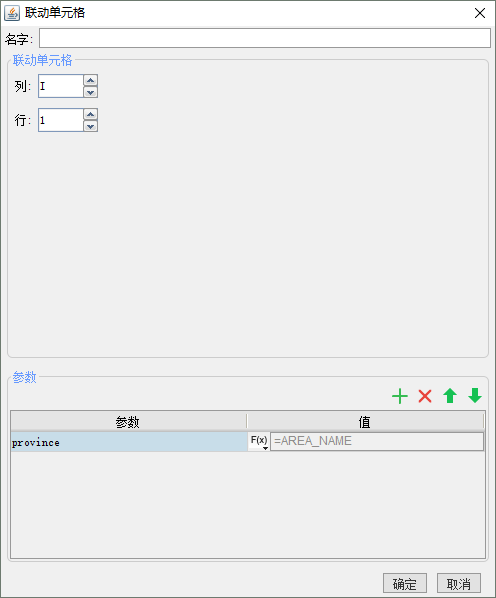
Task: Open the F(x) value type dropdown
Action: pos(259,442)
